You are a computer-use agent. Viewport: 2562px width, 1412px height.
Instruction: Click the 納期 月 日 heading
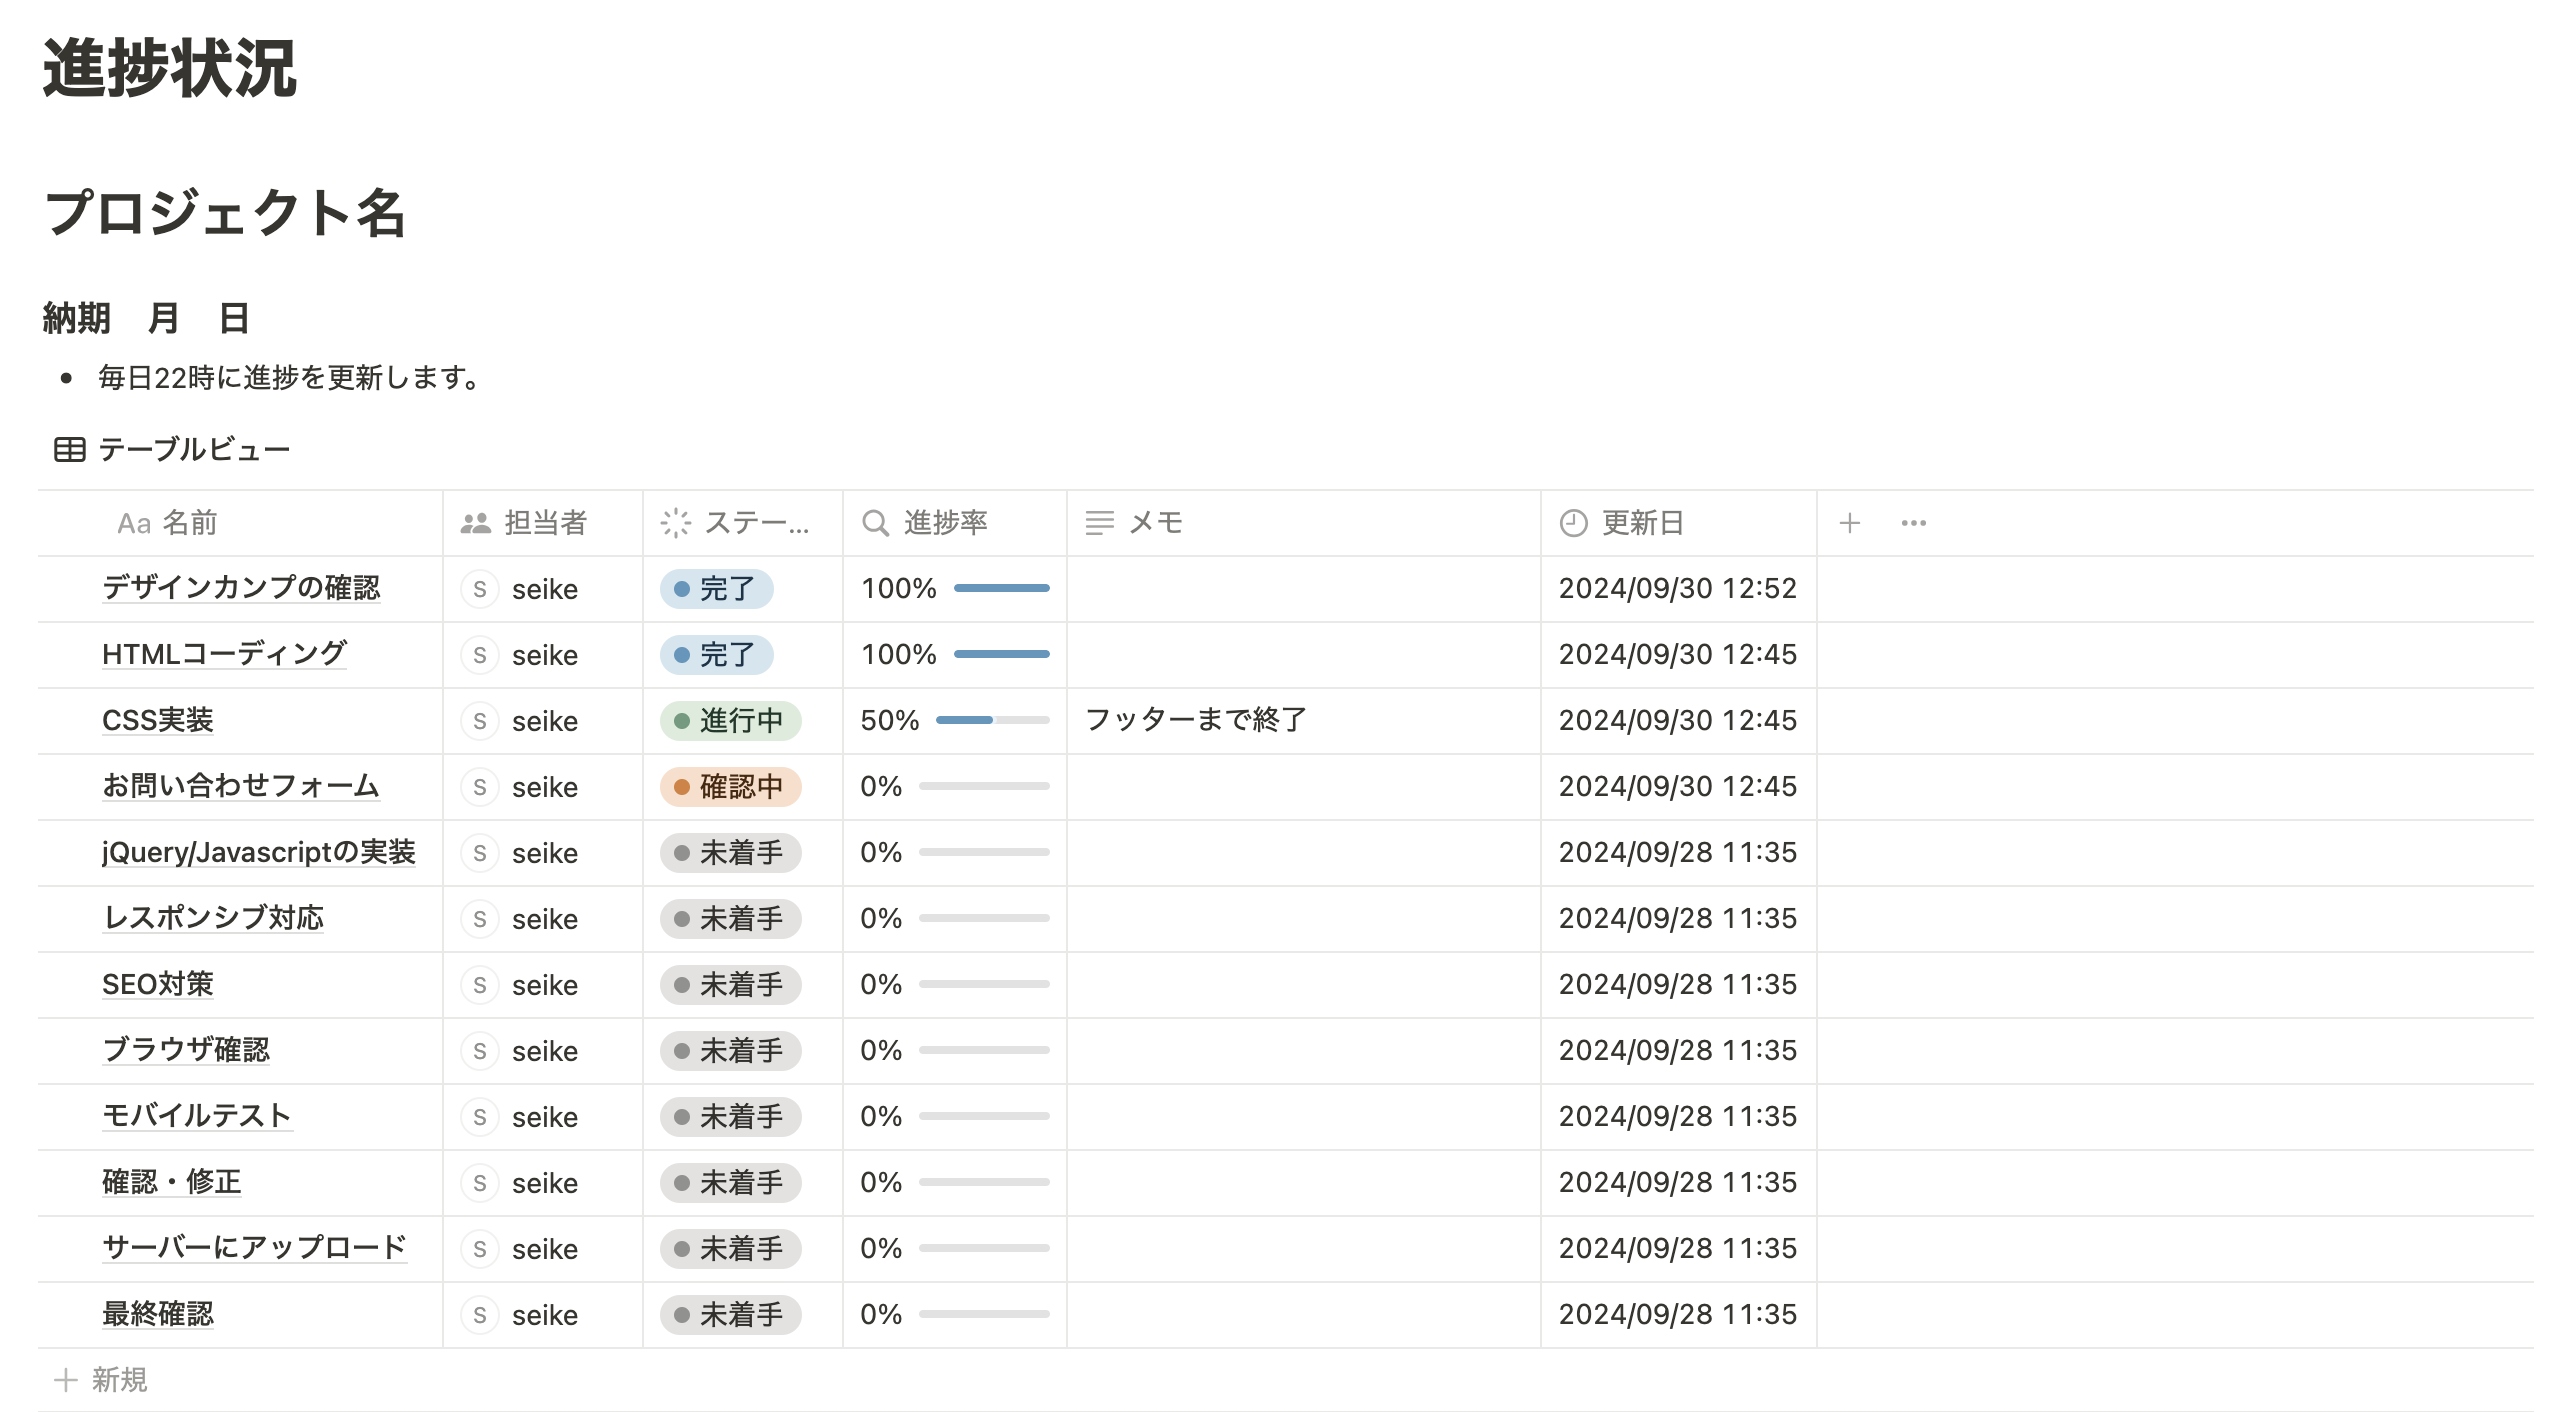pos(146,318)
